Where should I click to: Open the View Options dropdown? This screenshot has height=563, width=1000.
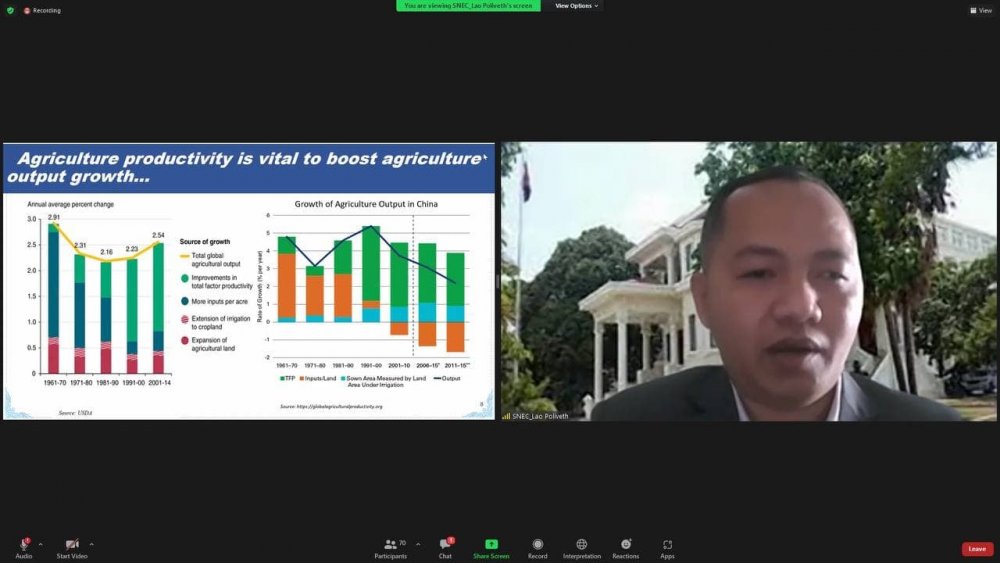(577, 6)
